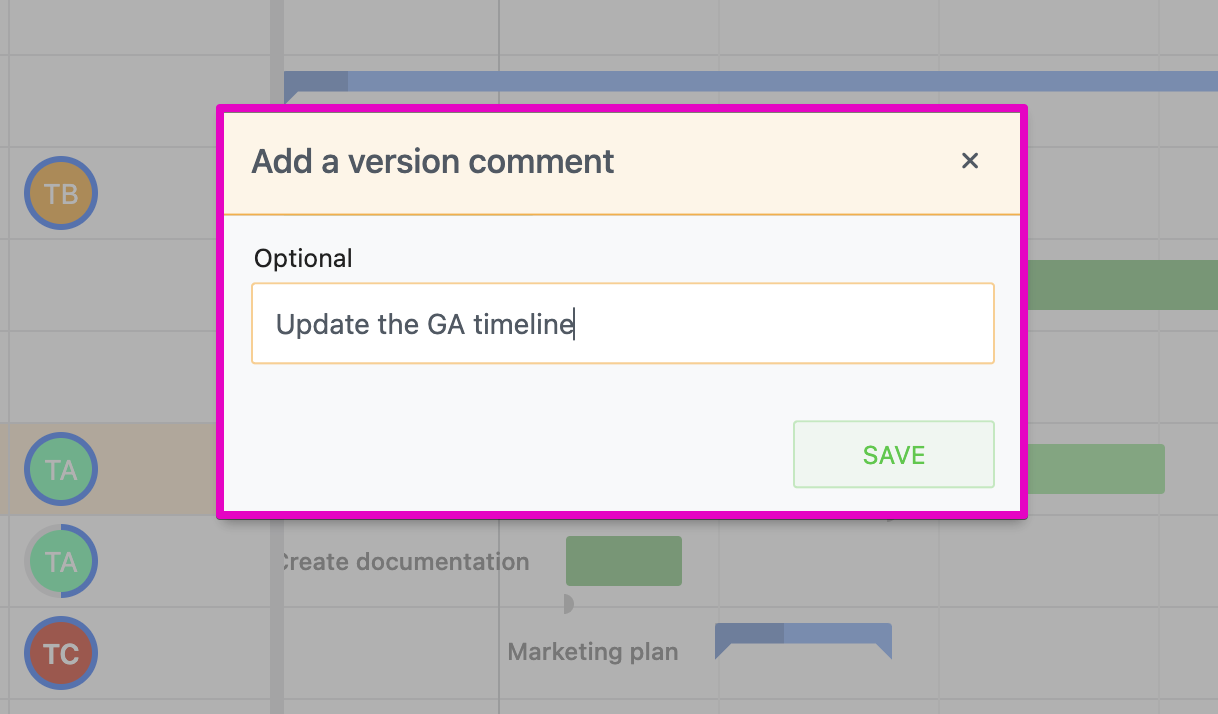Viewport: 1218px width, 714px height.
Task: Select the highlighted orange task row
Action: click(x=110, y=469)
